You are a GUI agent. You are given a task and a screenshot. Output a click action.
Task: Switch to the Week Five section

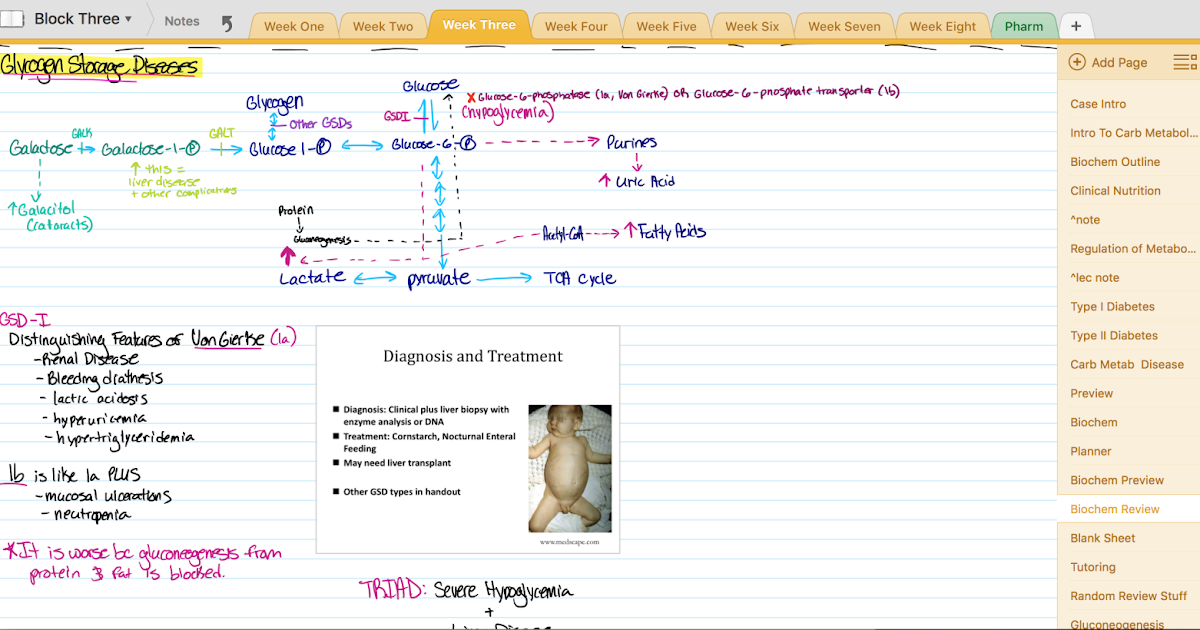pos(666,27)
